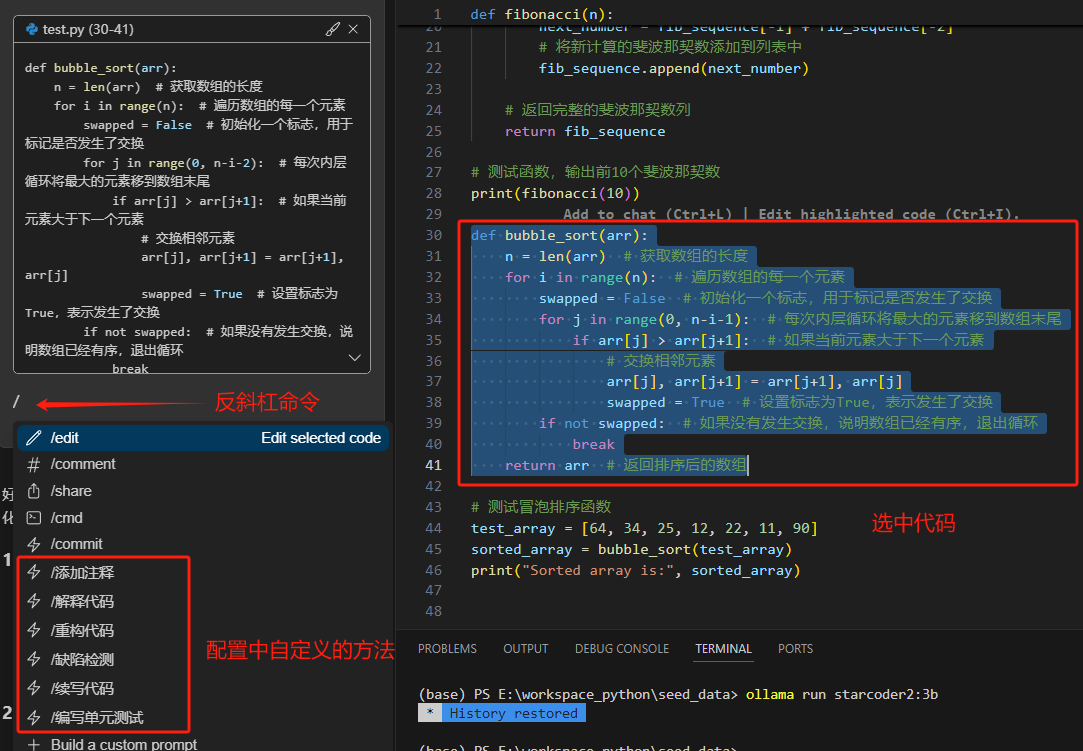This screenshot has height=751, width=1083.
Task: Open Build a custom prompt option
Action: coord(204,743)
